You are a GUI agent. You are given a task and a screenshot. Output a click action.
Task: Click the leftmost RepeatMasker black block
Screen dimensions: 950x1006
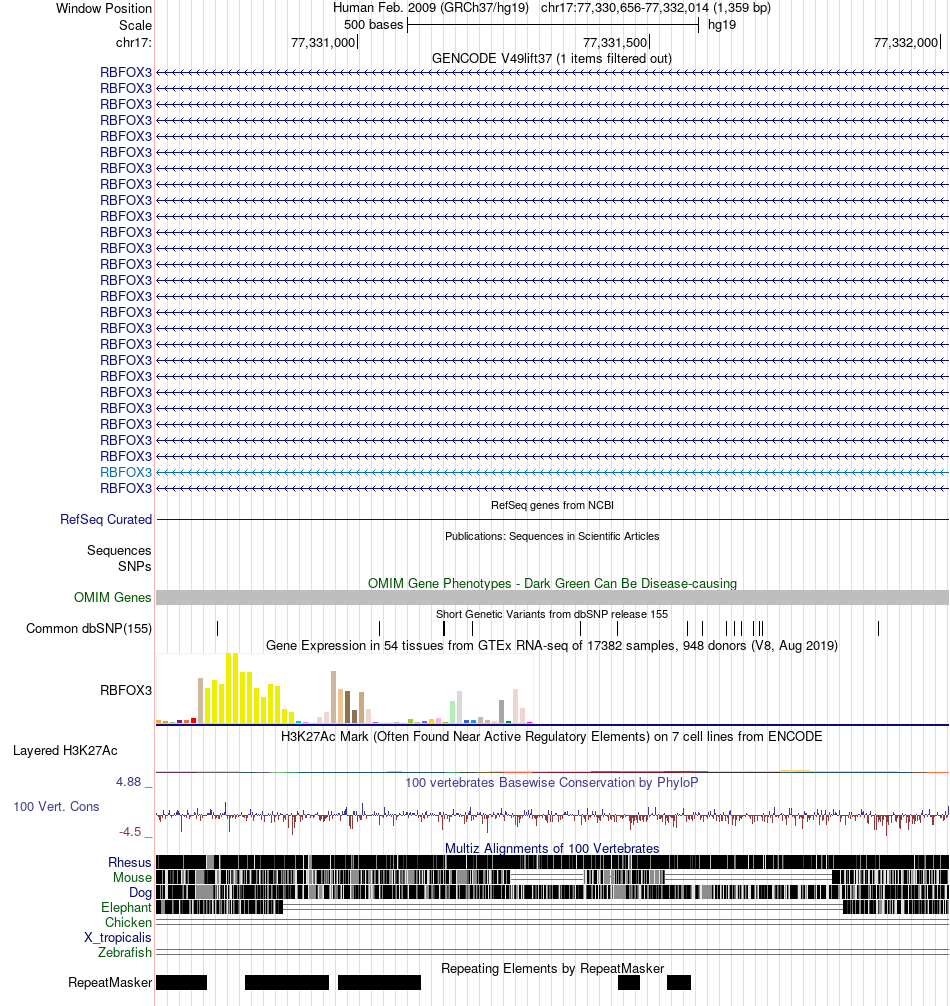pos(182,982)
